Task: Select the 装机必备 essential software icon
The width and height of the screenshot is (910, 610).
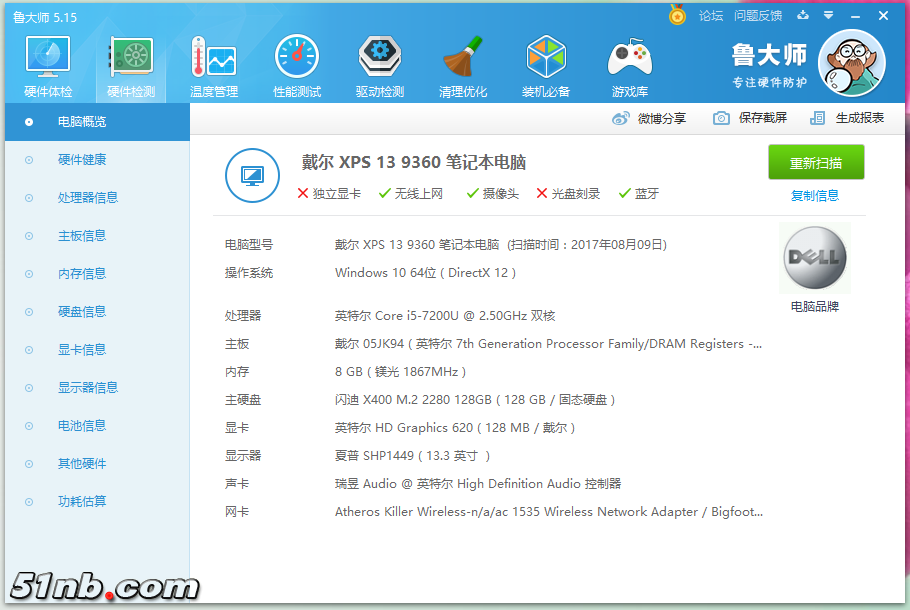Action: 546,62
